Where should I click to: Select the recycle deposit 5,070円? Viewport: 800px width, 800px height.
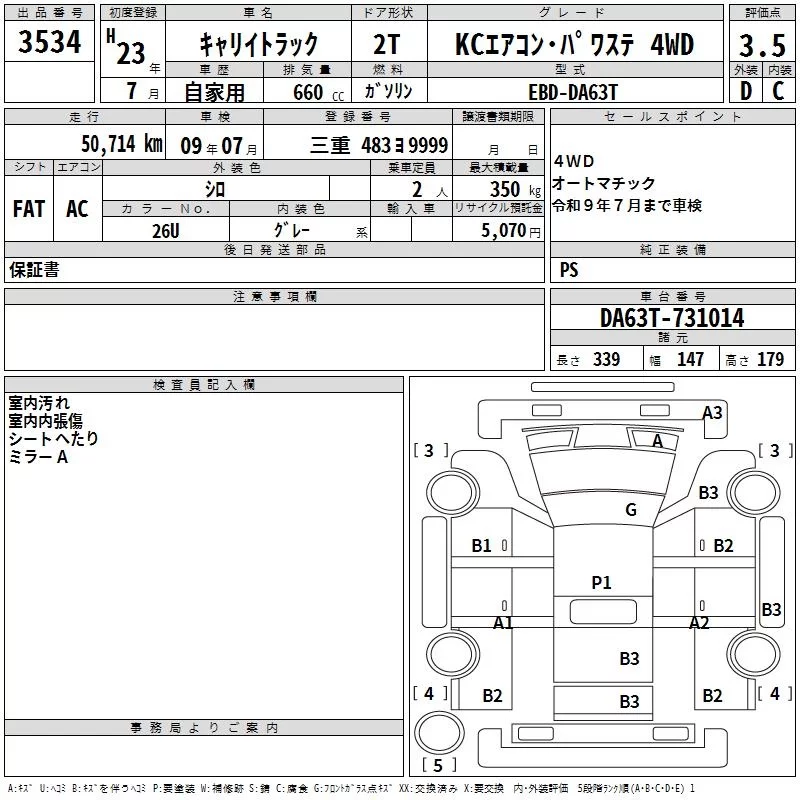point(511,231)
